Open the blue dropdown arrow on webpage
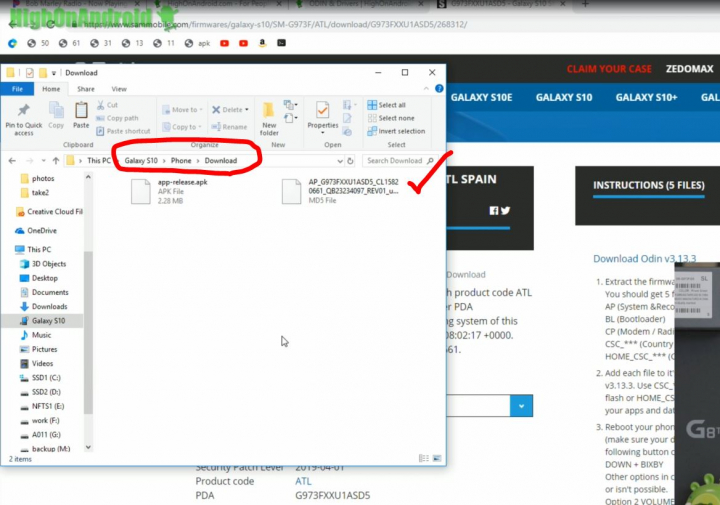 521,406
